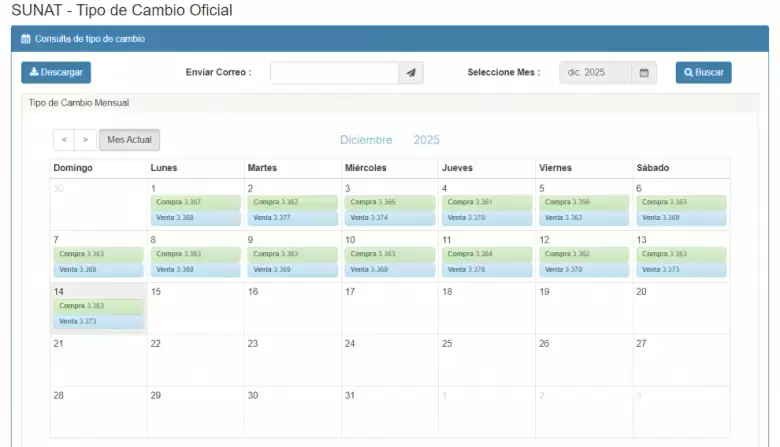
Task: Click the Buscar search button
Action: pyautogui.click(x=703, y=73)
